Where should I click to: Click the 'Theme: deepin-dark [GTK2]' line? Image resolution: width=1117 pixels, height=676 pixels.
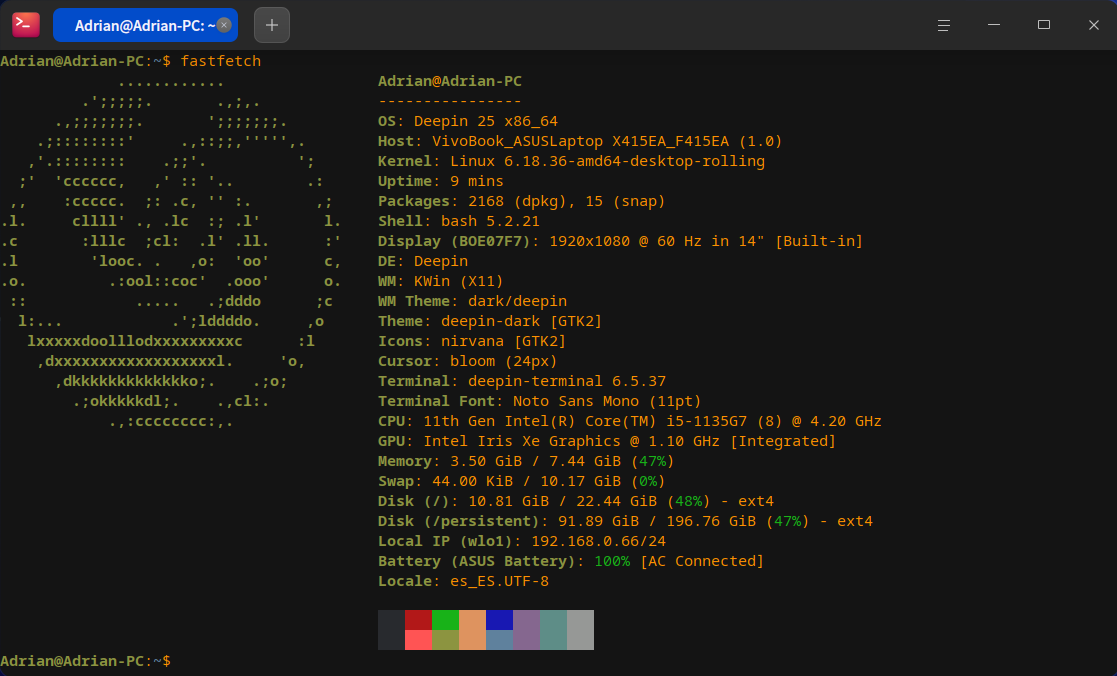490,321
